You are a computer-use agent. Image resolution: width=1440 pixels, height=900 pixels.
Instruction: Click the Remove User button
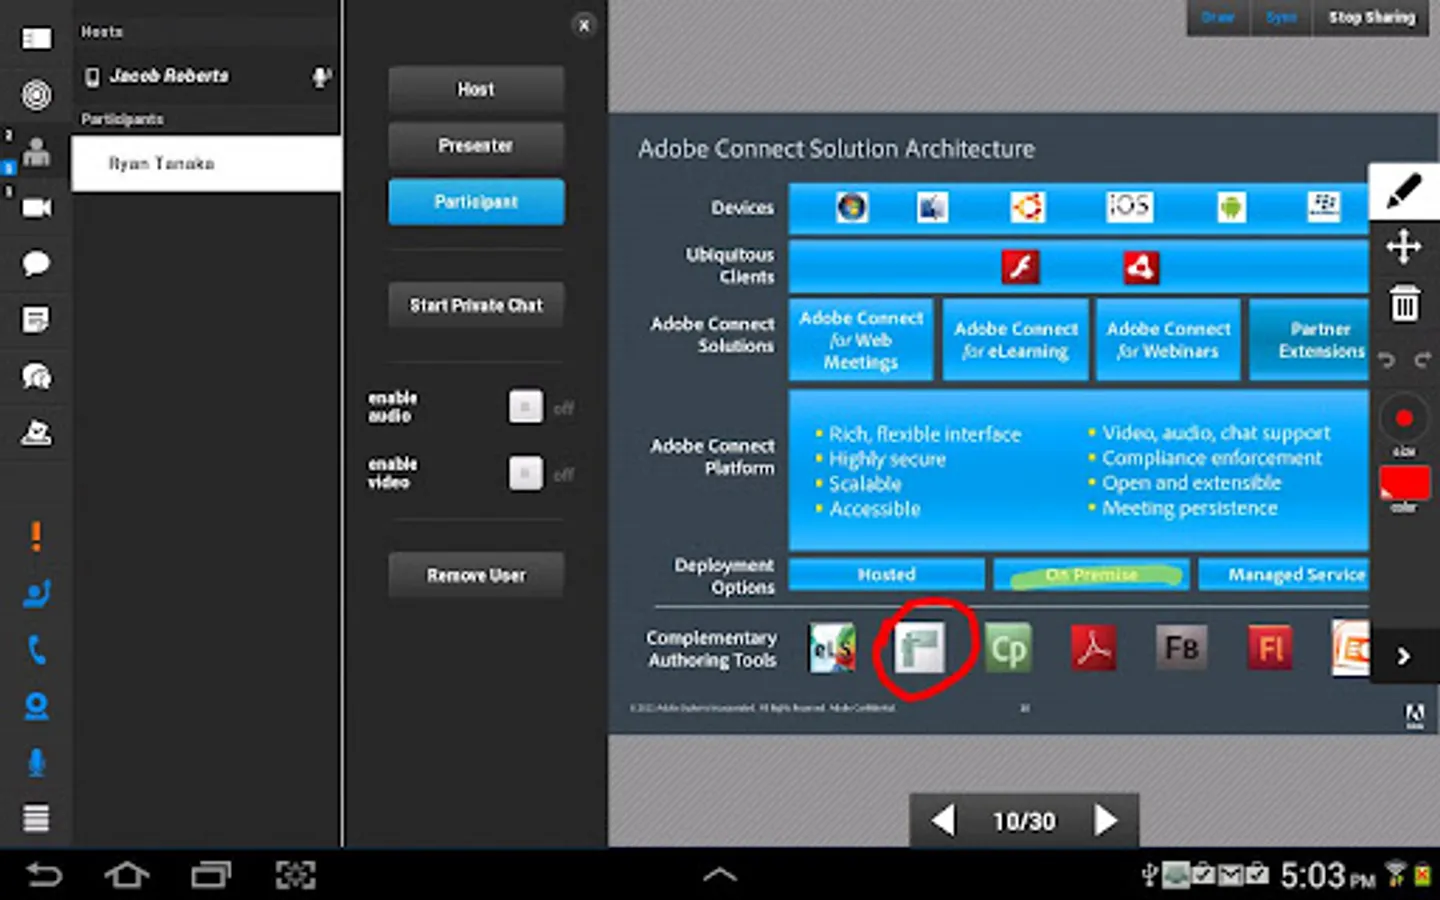click(x=476, y=575)
